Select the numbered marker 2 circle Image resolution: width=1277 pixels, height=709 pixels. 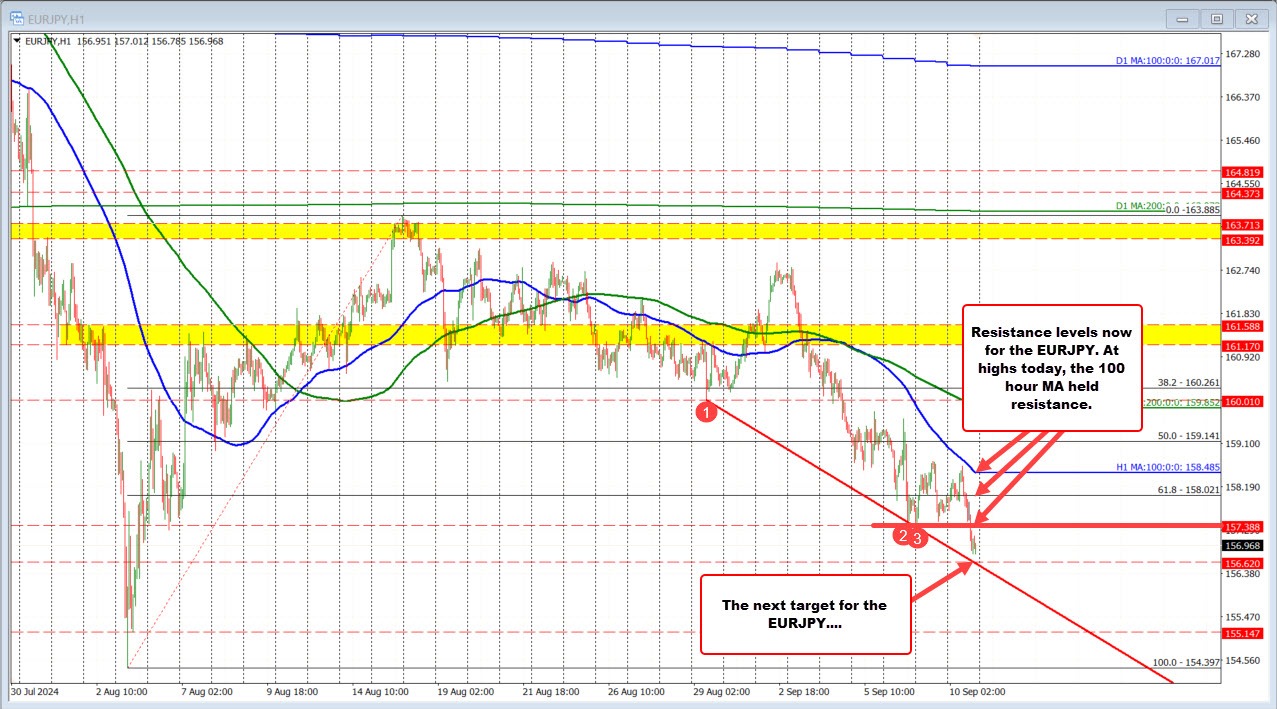click(x=902, y=536)
